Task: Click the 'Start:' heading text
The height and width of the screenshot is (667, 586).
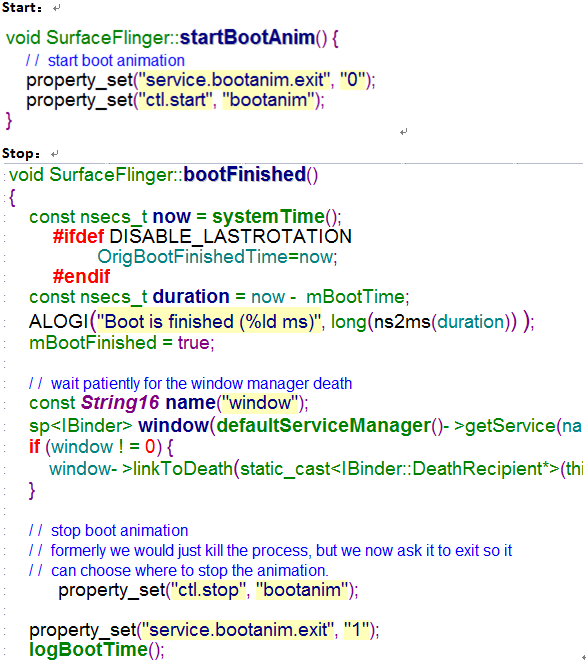Action: click(22, 8)
